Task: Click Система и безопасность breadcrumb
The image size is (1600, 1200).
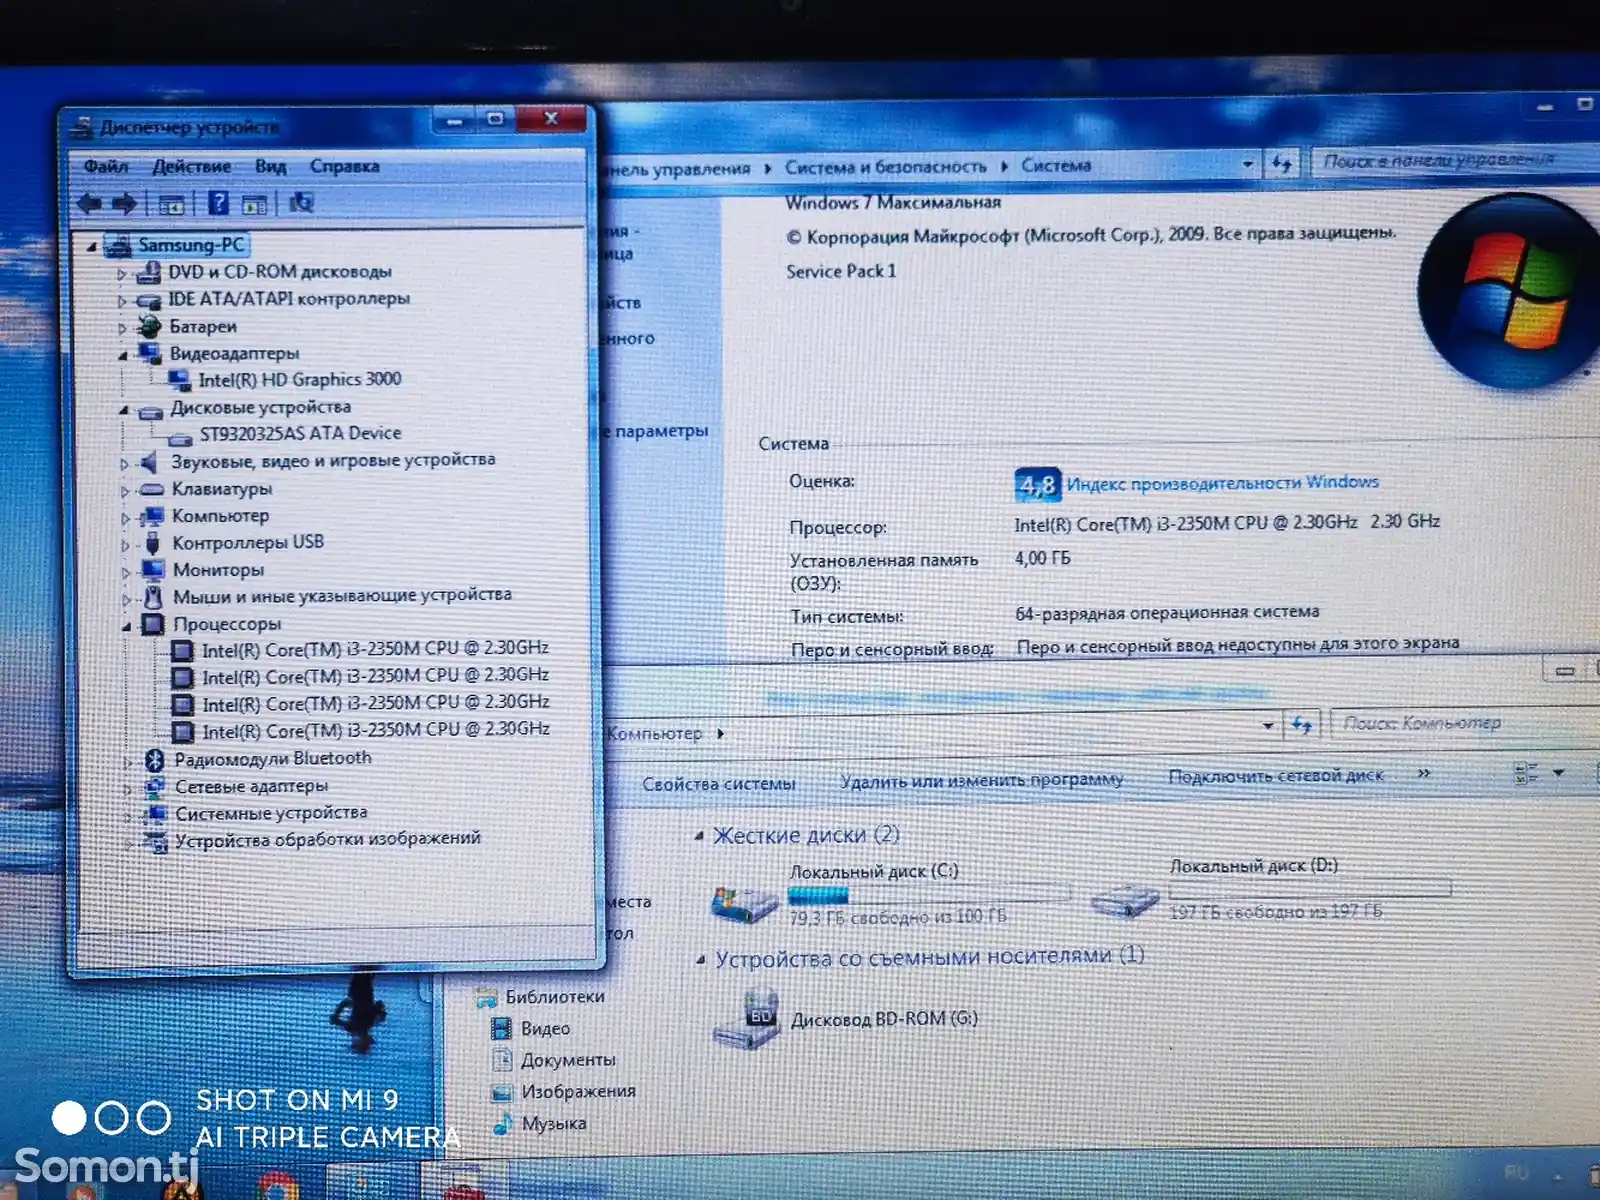Action: click(x=885, y=167)
